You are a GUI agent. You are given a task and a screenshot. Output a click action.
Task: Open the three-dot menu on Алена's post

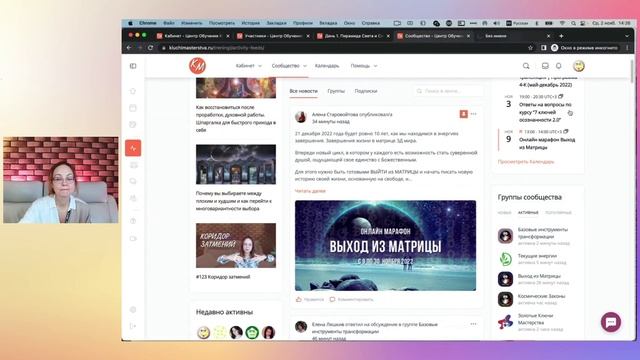coord(473,114)
